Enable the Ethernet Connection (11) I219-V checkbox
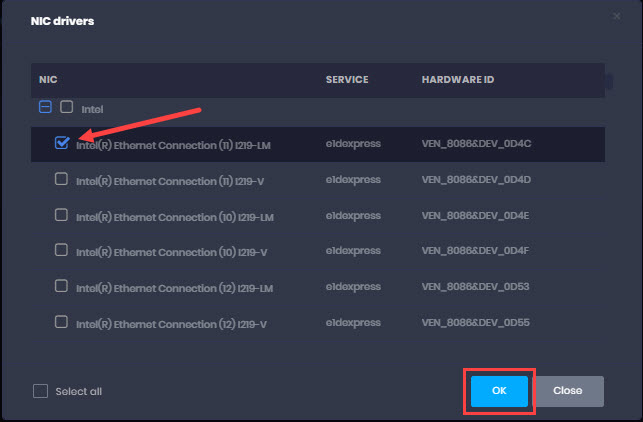Viewport: 643px width, 422px height. [x=62, y=179]
